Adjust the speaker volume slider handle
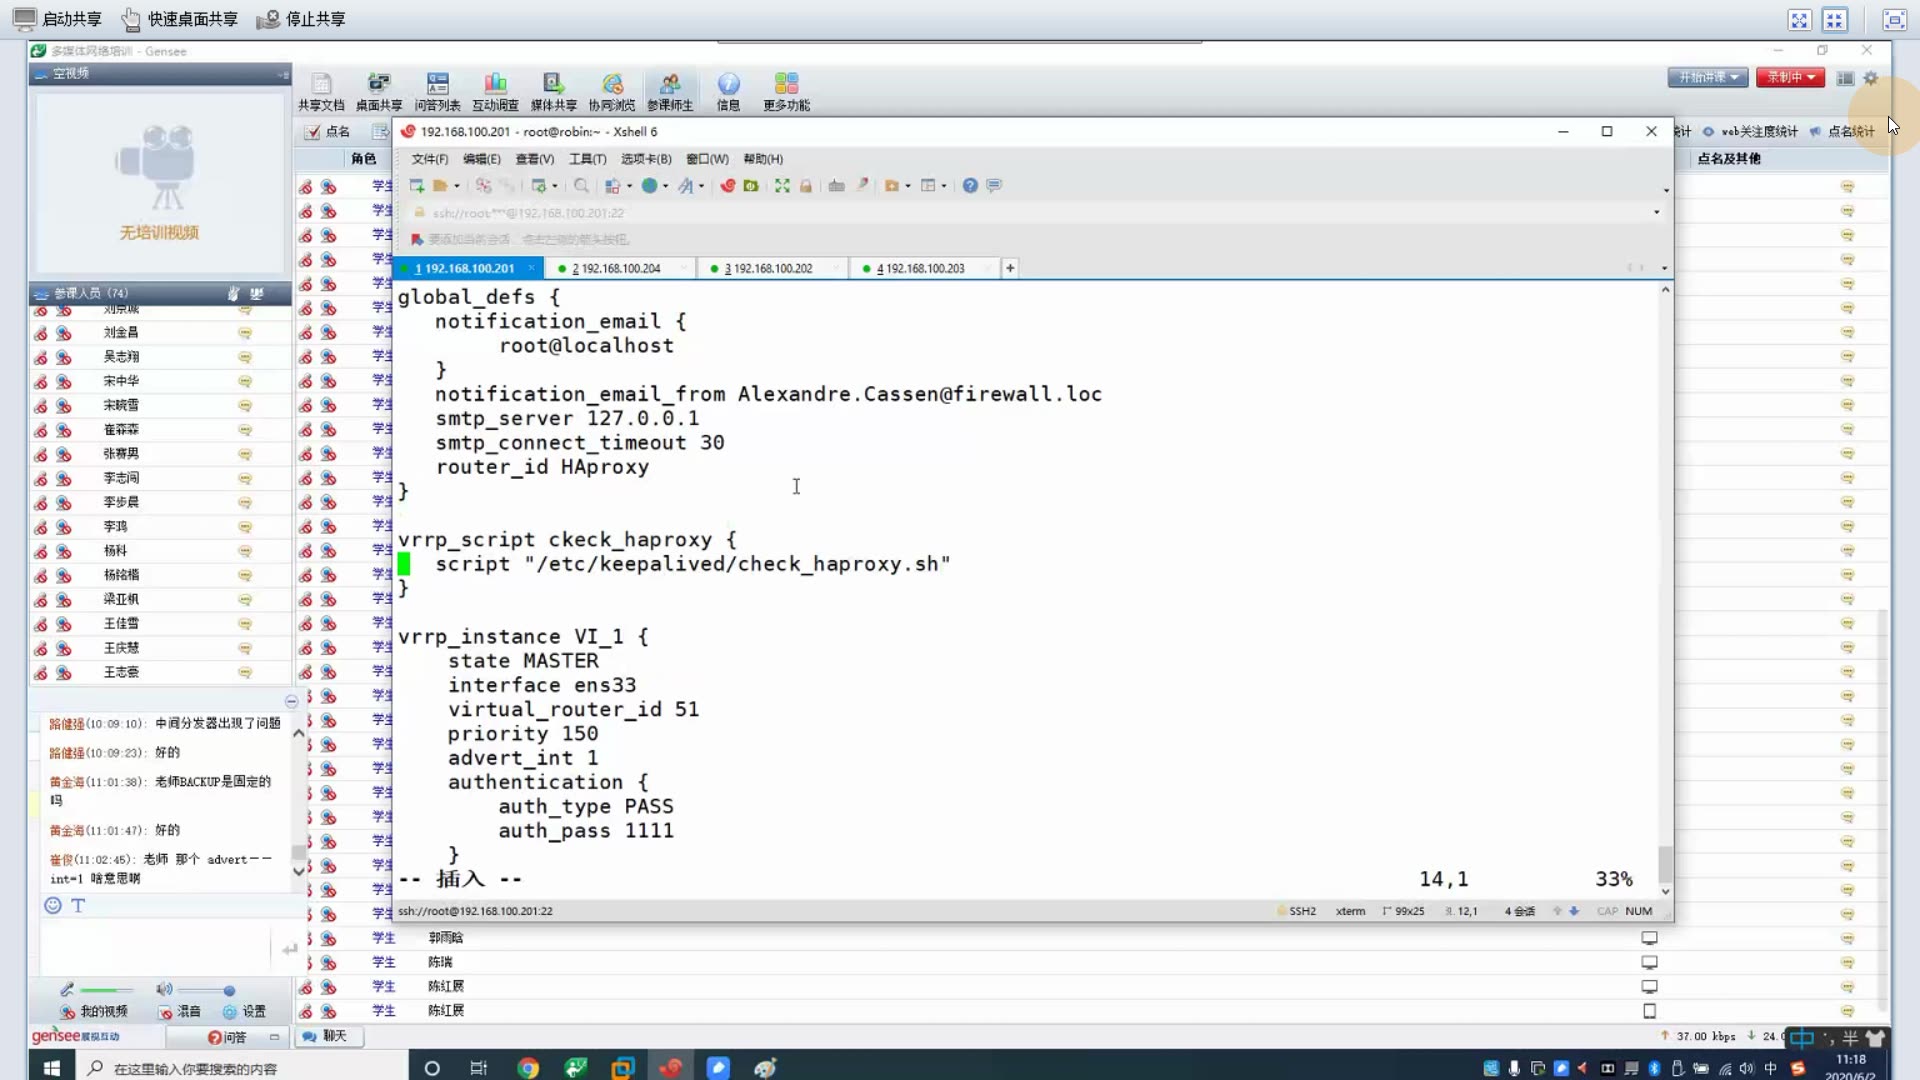The height and width of the screenshot is (1080, 1920). pyautogui.click(x=229, y=991)
